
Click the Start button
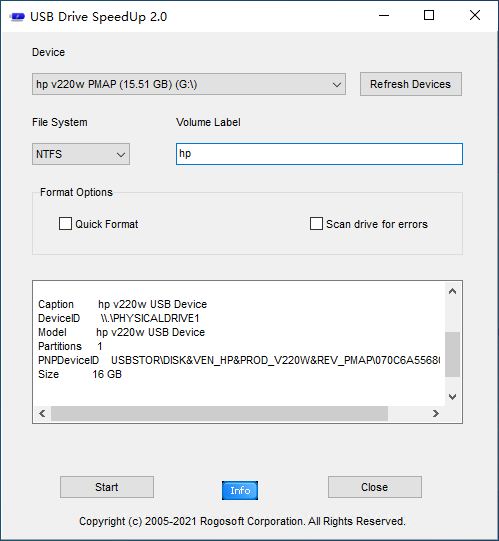(107, 487)
